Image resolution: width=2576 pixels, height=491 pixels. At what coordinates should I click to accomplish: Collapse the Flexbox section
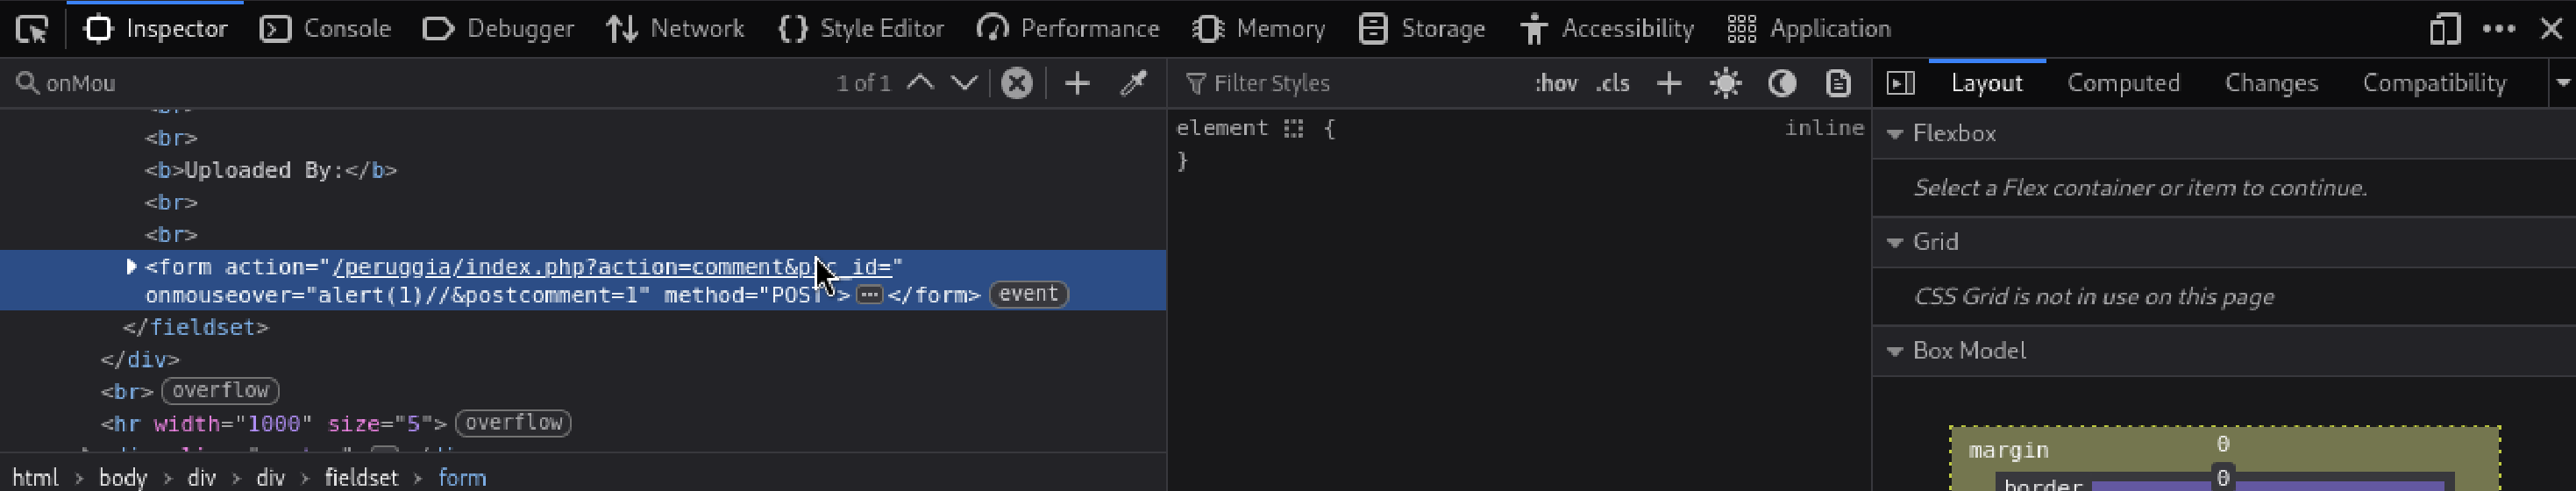tap(1894, 134)
